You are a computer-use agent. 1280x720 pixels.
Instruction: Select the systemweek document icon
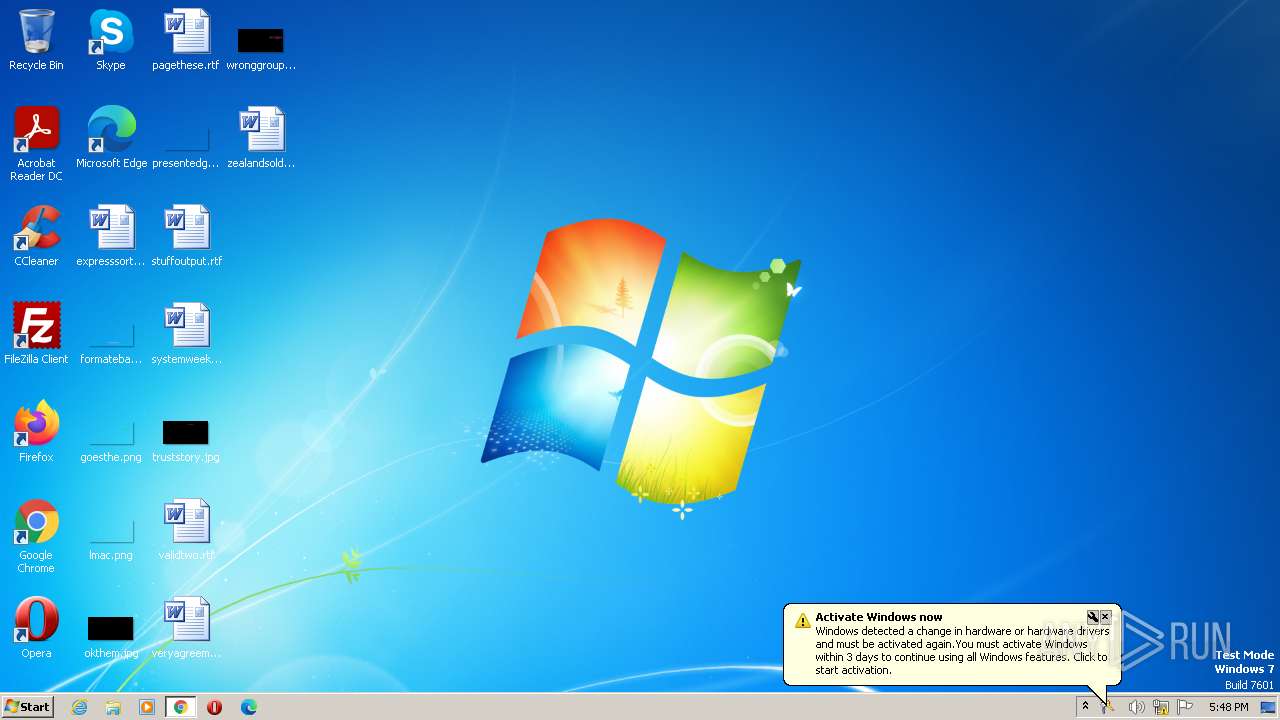click(186, 334)
